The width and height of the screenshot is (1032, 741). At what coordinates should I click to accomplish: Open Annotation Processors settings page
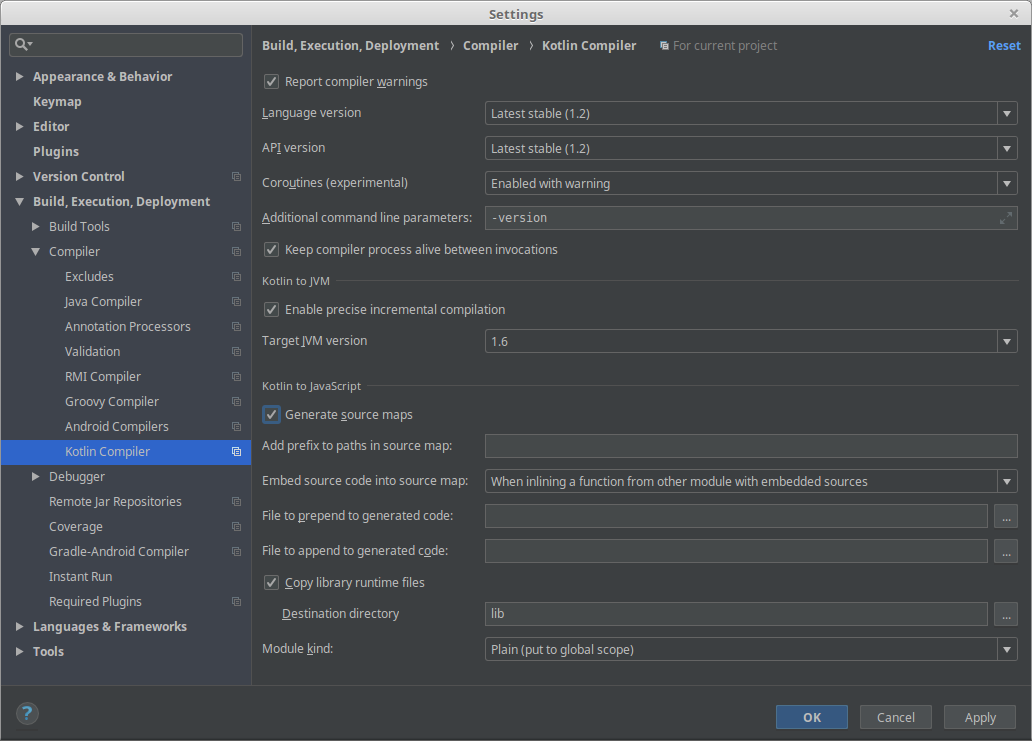[x=128, y=326]
